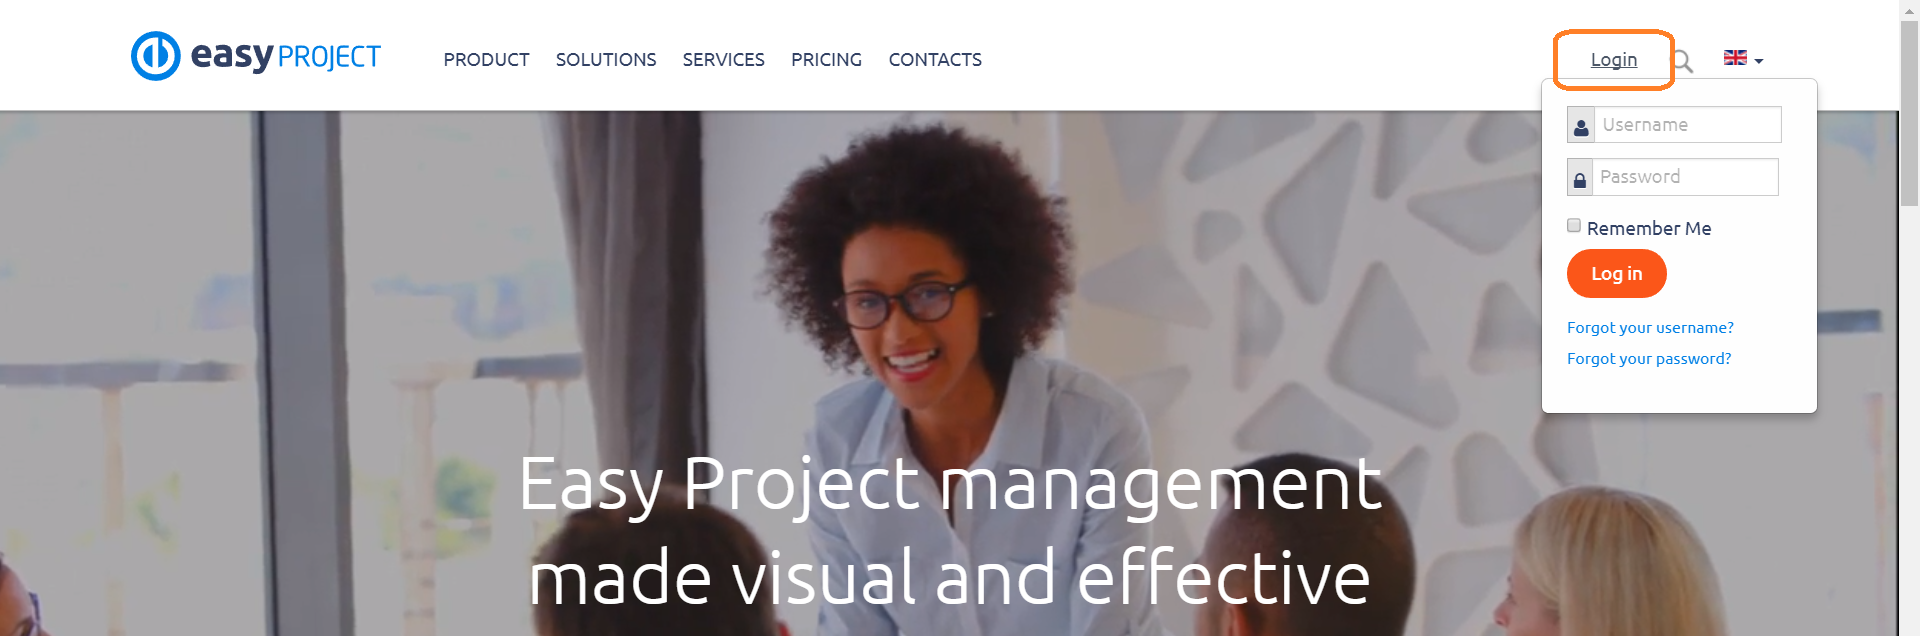Open the PRICING page

coord(826,60)
